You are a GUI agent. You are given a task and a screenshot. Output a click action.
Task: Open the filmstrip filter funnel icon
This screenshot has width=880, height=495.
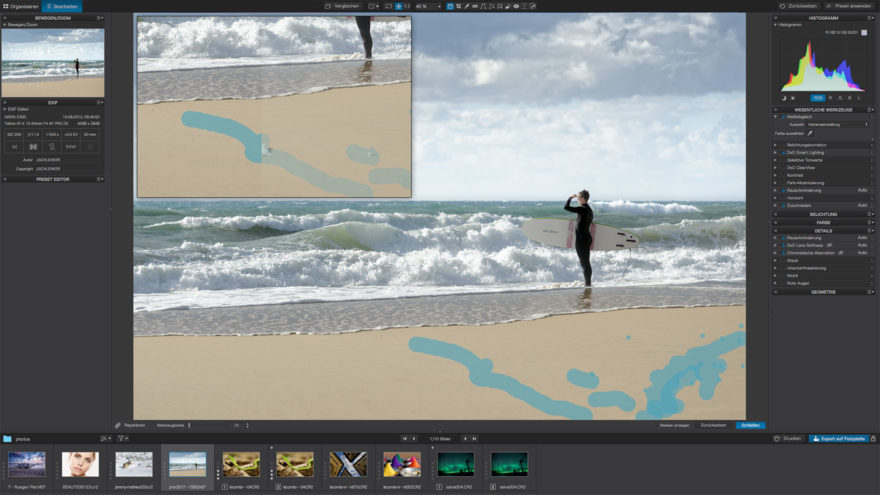pyautogui.click(x=122, y=438)
